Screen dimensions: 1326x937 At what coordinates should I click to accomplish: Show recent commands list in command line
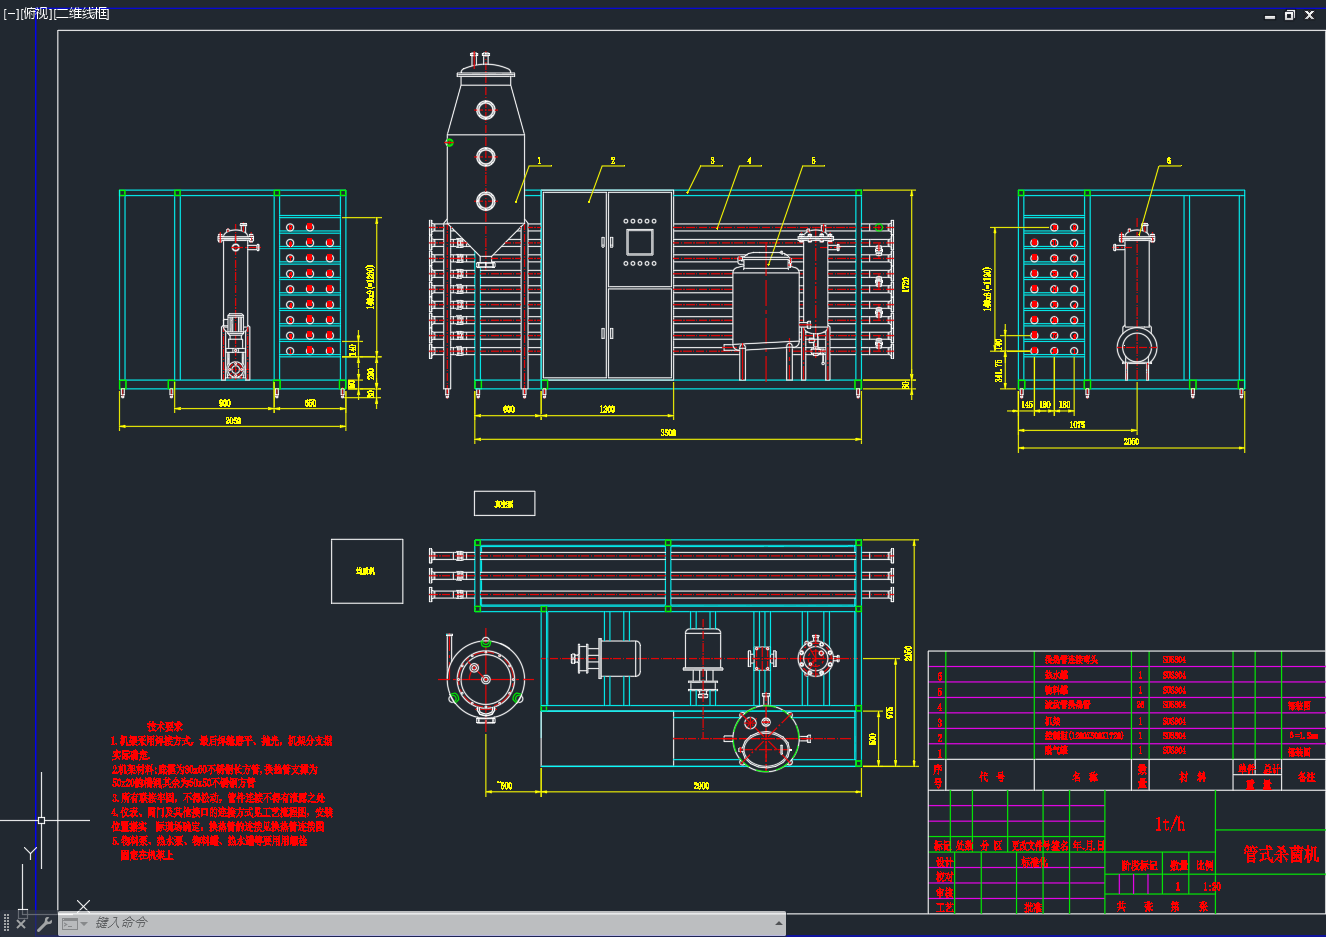point(75,923)
